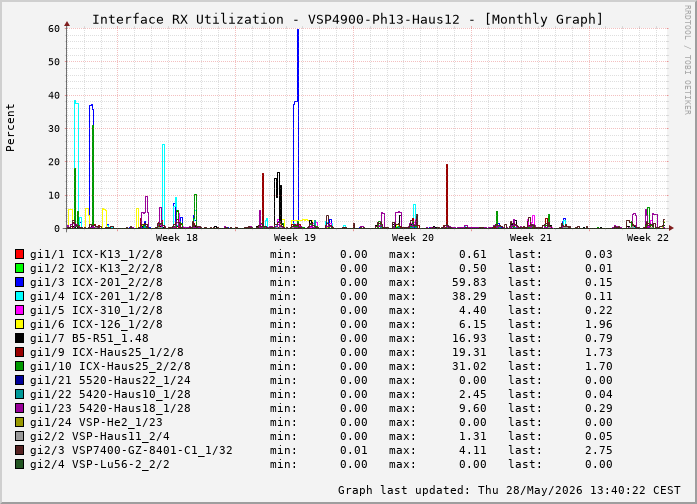Click the 30 value on the y-axis

tap(54, 128)
